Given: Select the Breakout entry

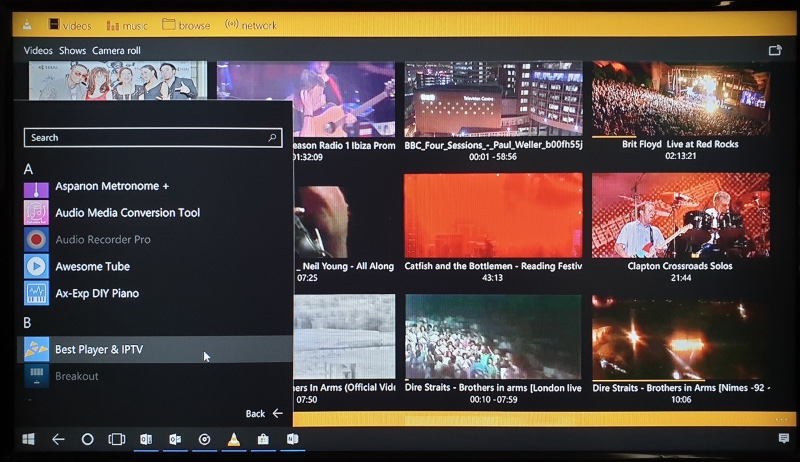Looking at the screenshot, I should 77,376.
